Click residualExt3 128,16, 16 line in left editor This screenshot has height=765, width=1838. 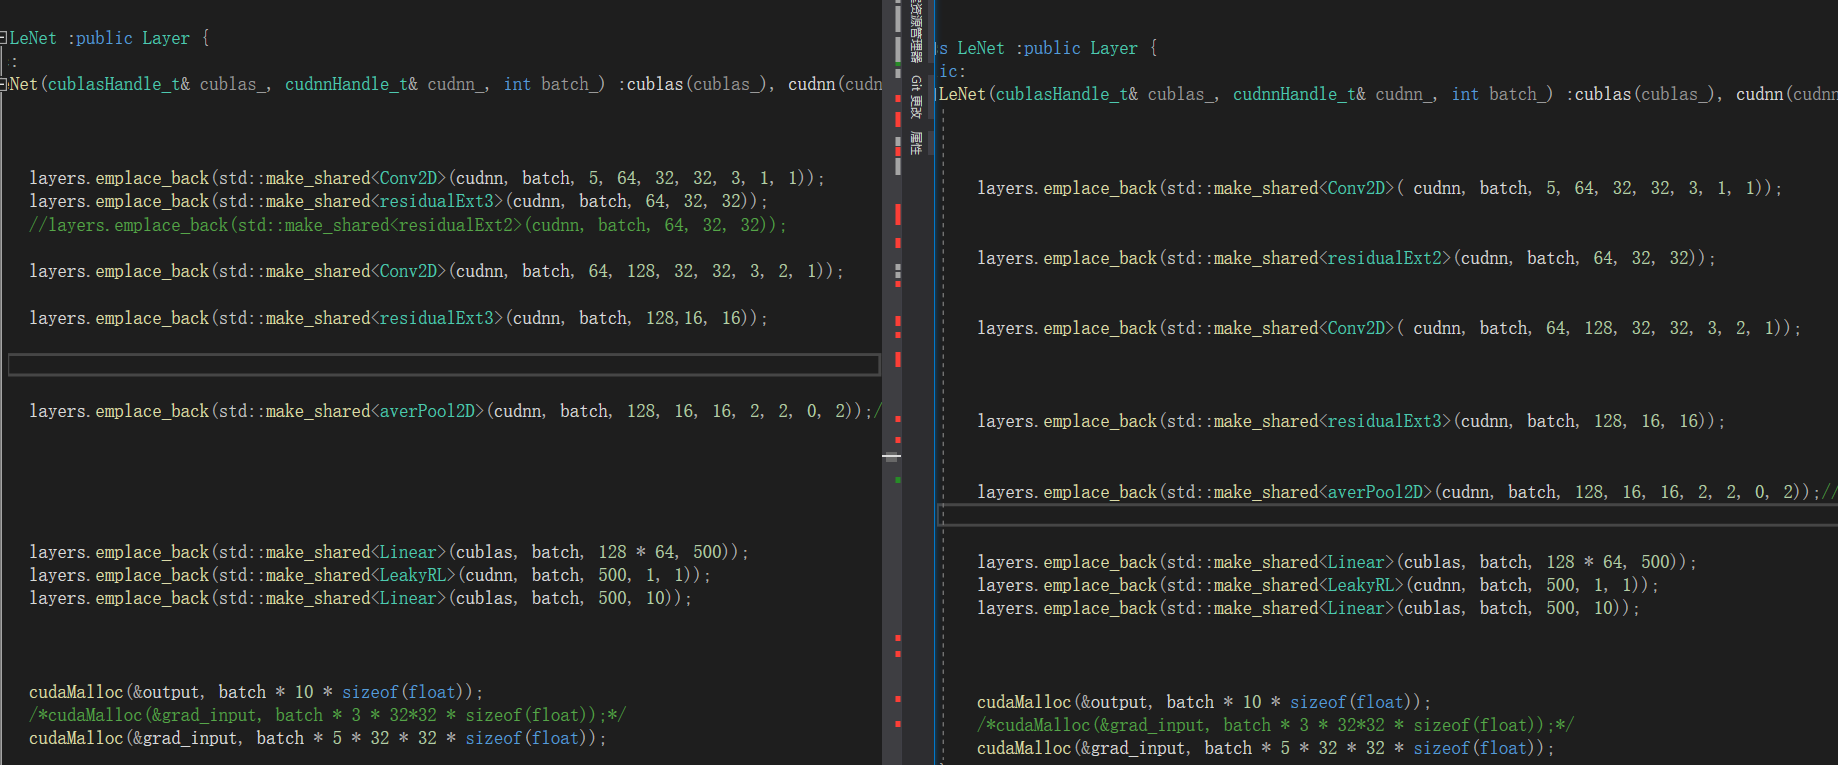[x=398, y=318]
